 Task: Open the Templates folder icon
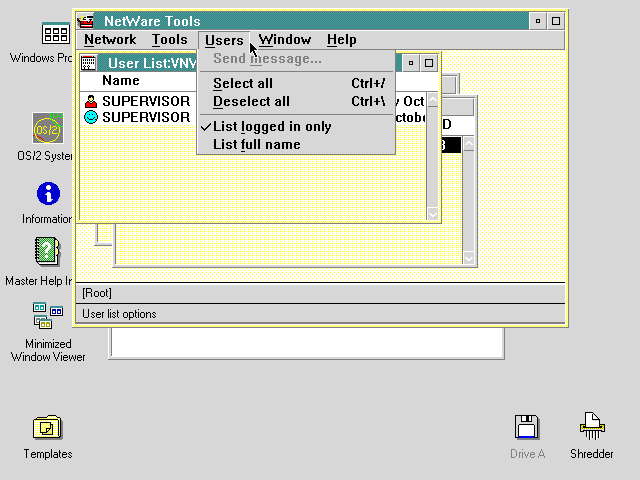[47, 427]
